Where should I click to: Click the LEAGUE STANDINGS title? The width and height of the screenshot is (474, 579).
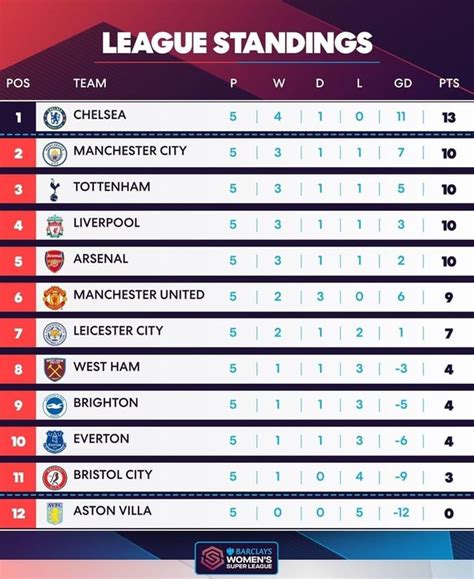[x=237, y=43]
